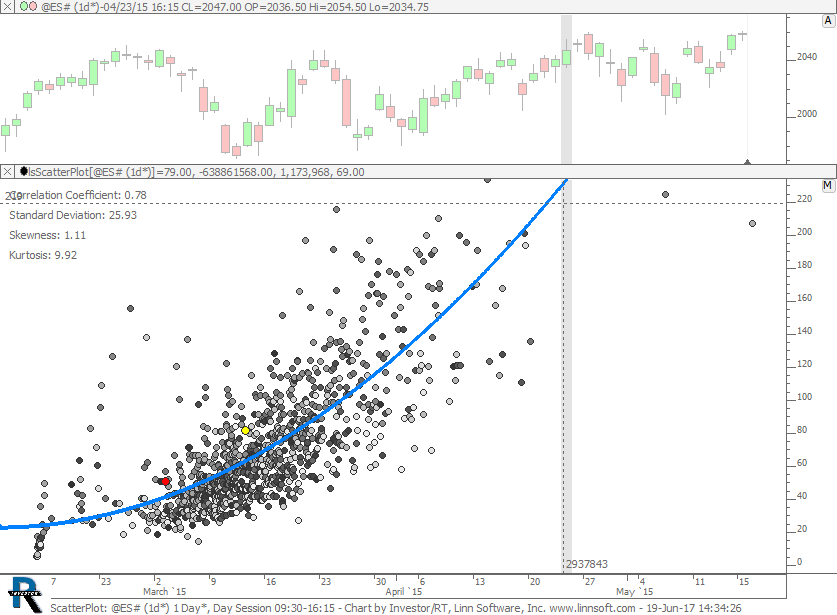Toggle the 'M' scale button on scatter pane
837x615 pixels.
click(x=828, y=185)
